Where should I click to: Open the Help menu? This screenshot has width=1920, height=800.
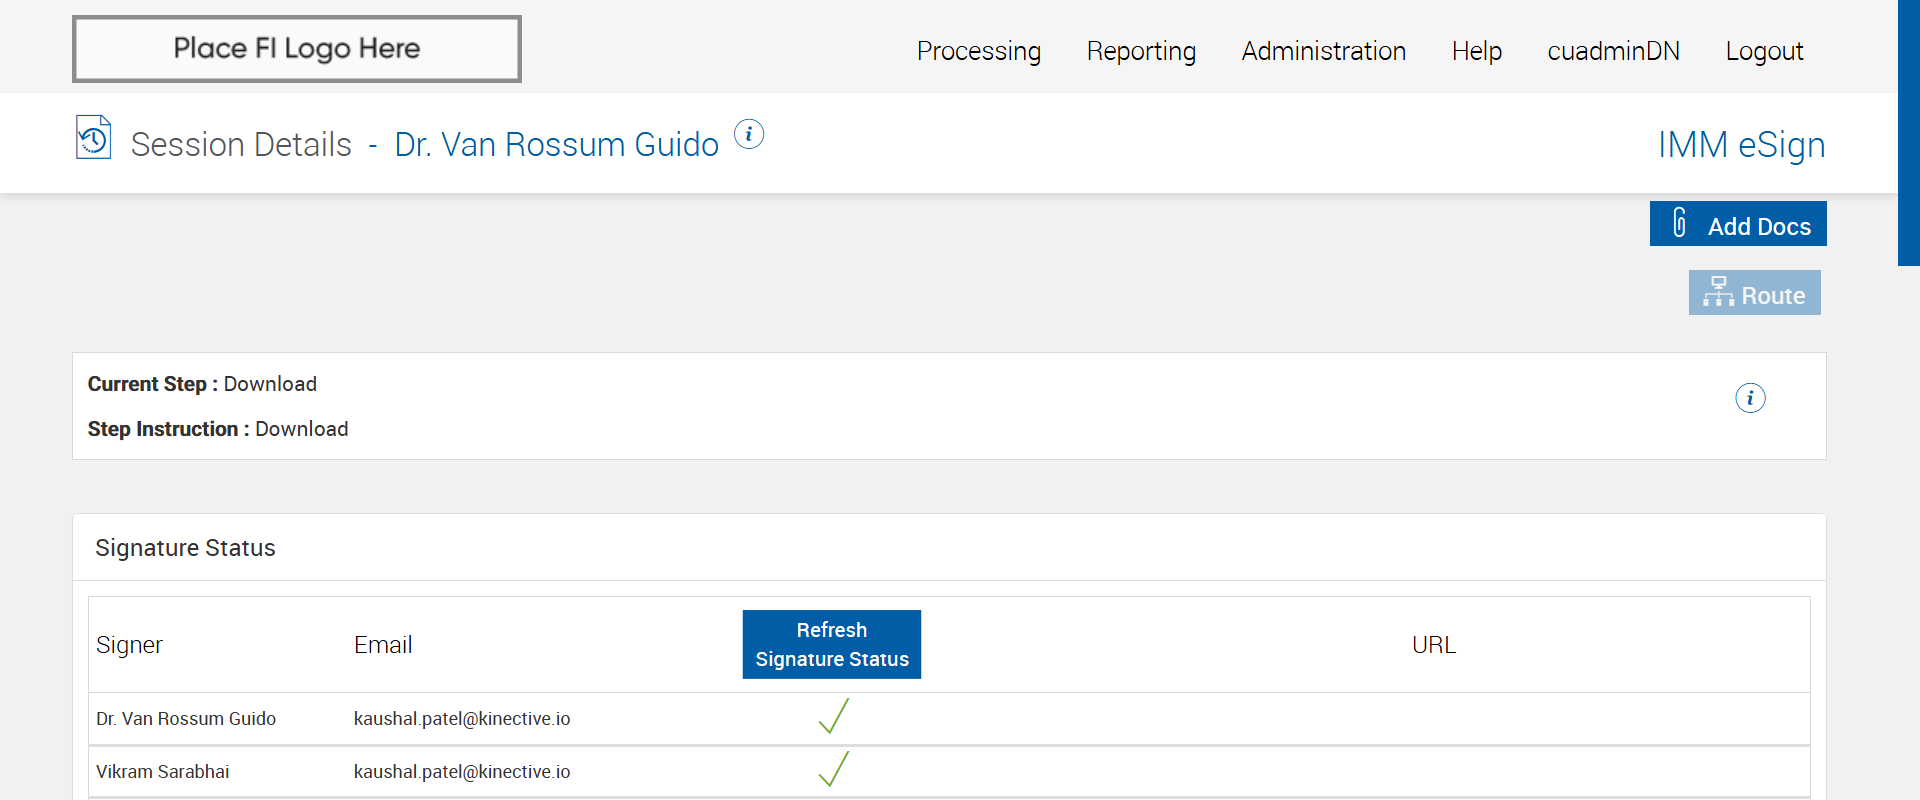point(1476,51)
